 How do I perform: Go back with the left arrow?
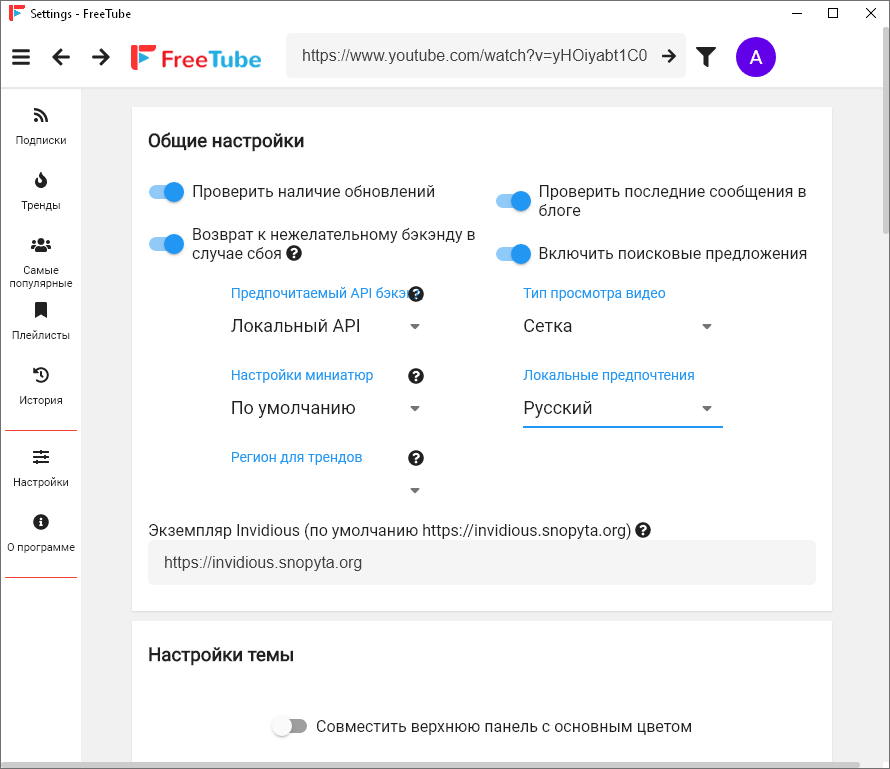pyautogui.click(x=61, y=57)
